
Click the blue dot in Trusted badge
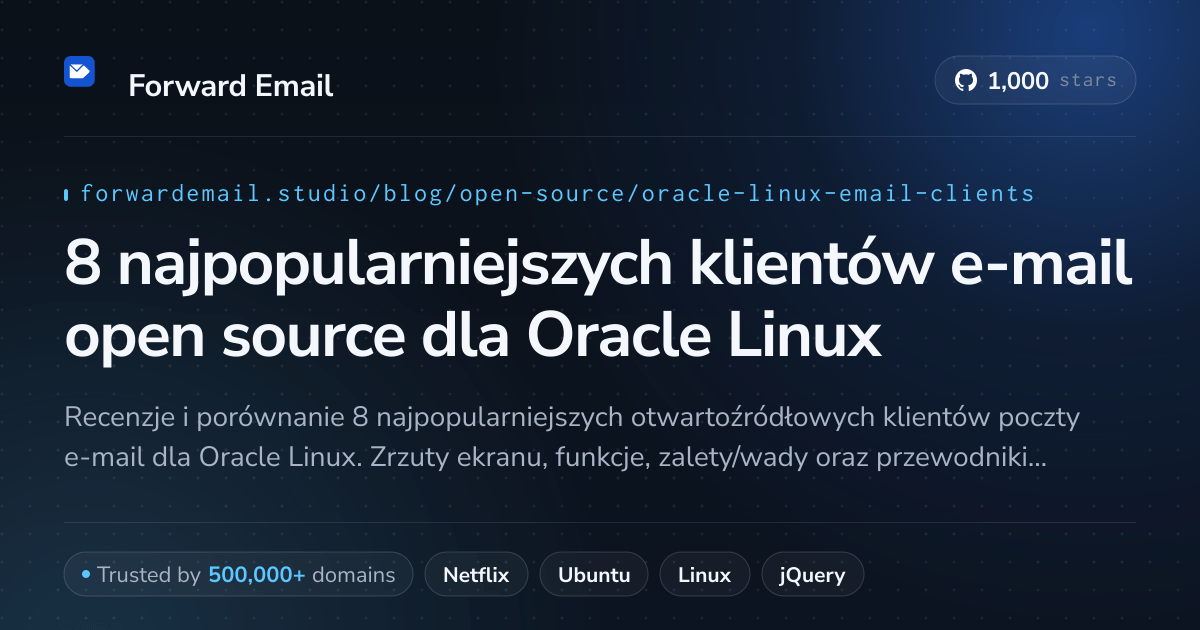click(86, 575)
